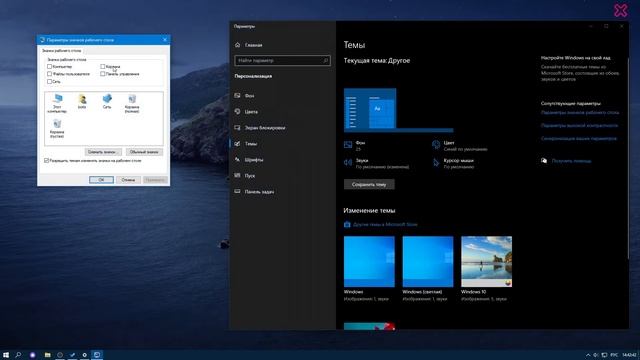Click the Microsoft Store bag icon
This screenshot has height=360, width=640.
[x=347, y=224]
